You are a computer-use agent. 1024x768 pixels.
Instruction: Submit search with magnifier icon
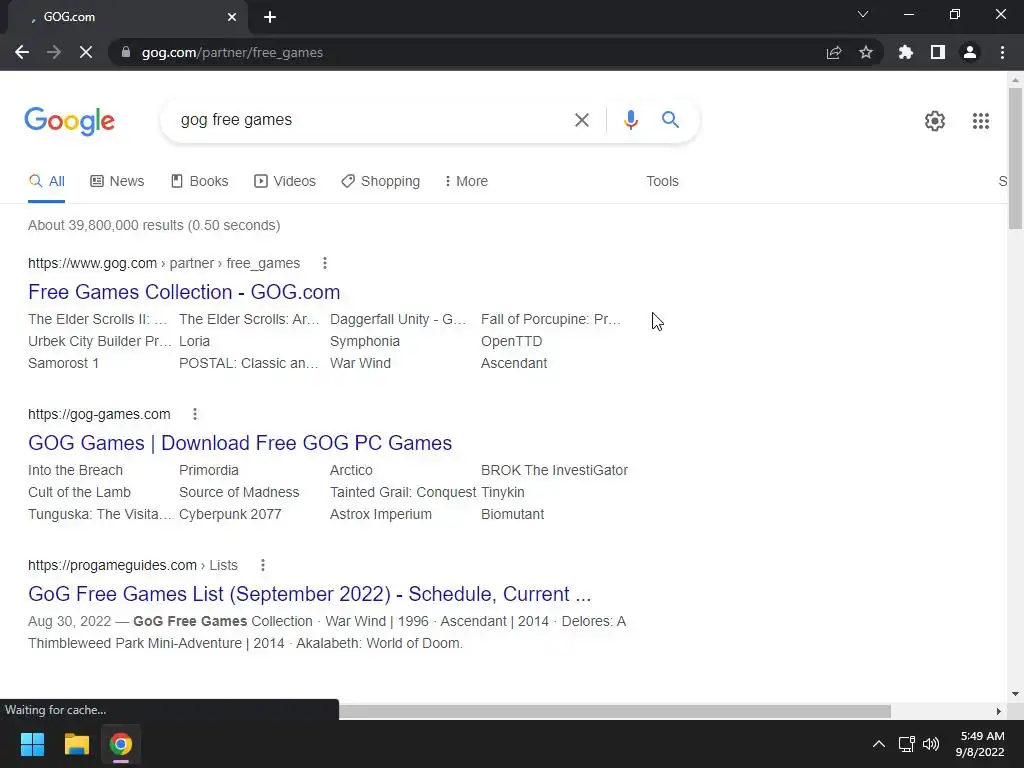pyautogui.click(x=670, y=120)
